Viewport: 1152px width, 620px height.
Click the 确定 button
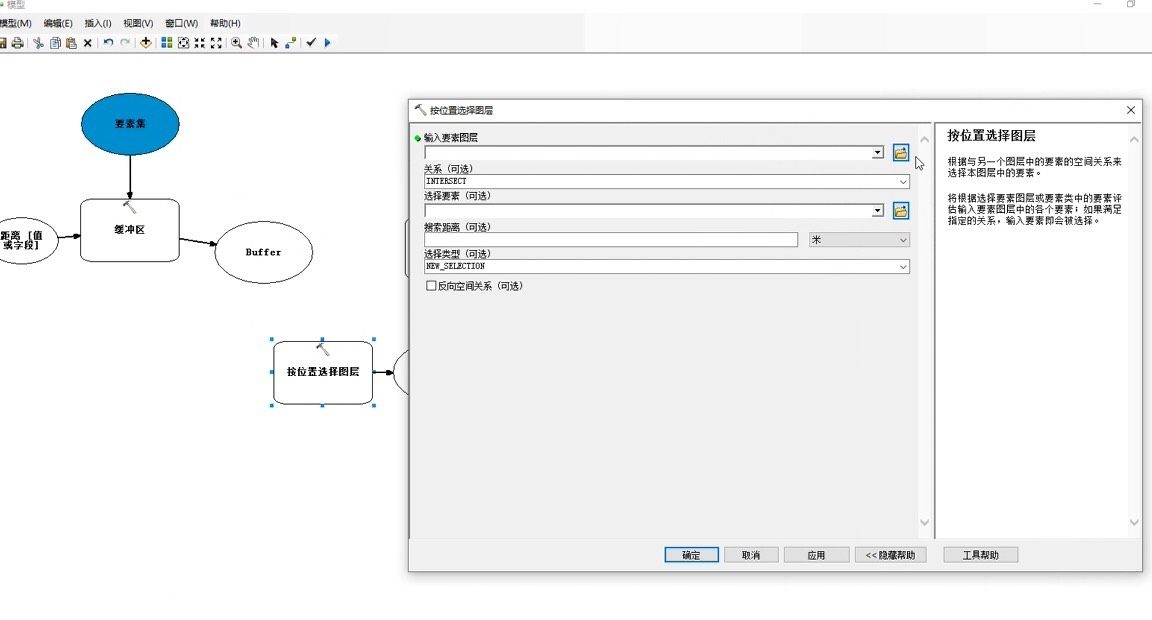pos(691,555)
